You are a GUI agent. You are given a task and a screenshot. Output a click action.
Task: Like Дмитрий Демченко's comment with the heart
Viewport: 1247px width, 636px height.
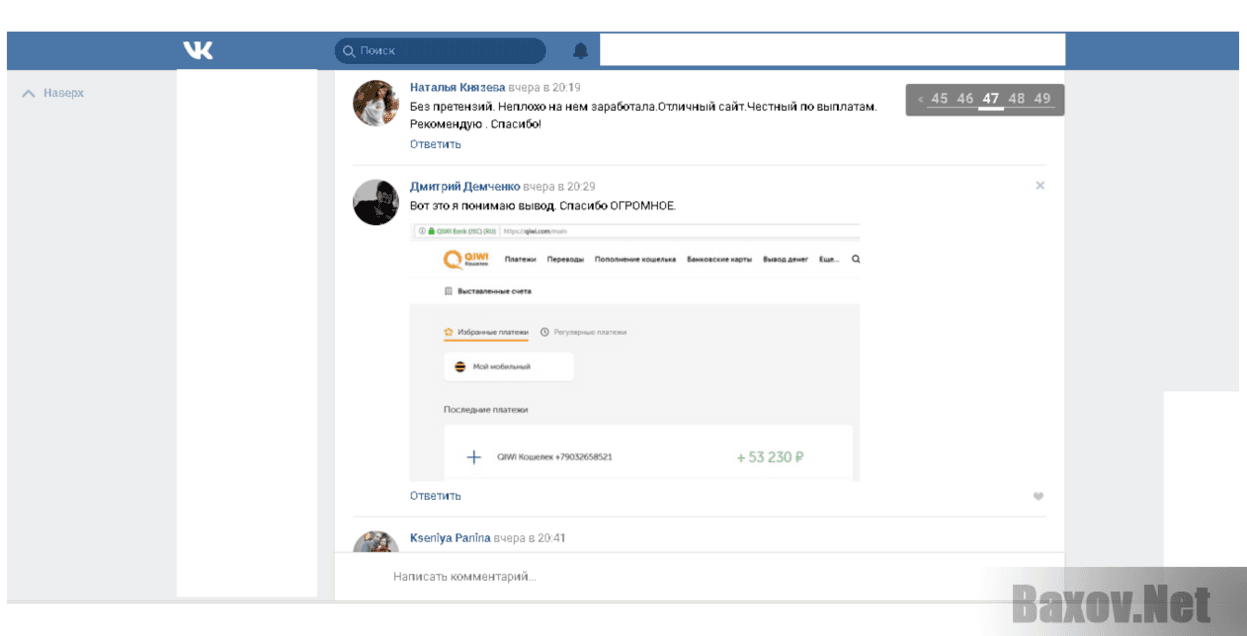pyautogui.click(x=1038, y=496)
